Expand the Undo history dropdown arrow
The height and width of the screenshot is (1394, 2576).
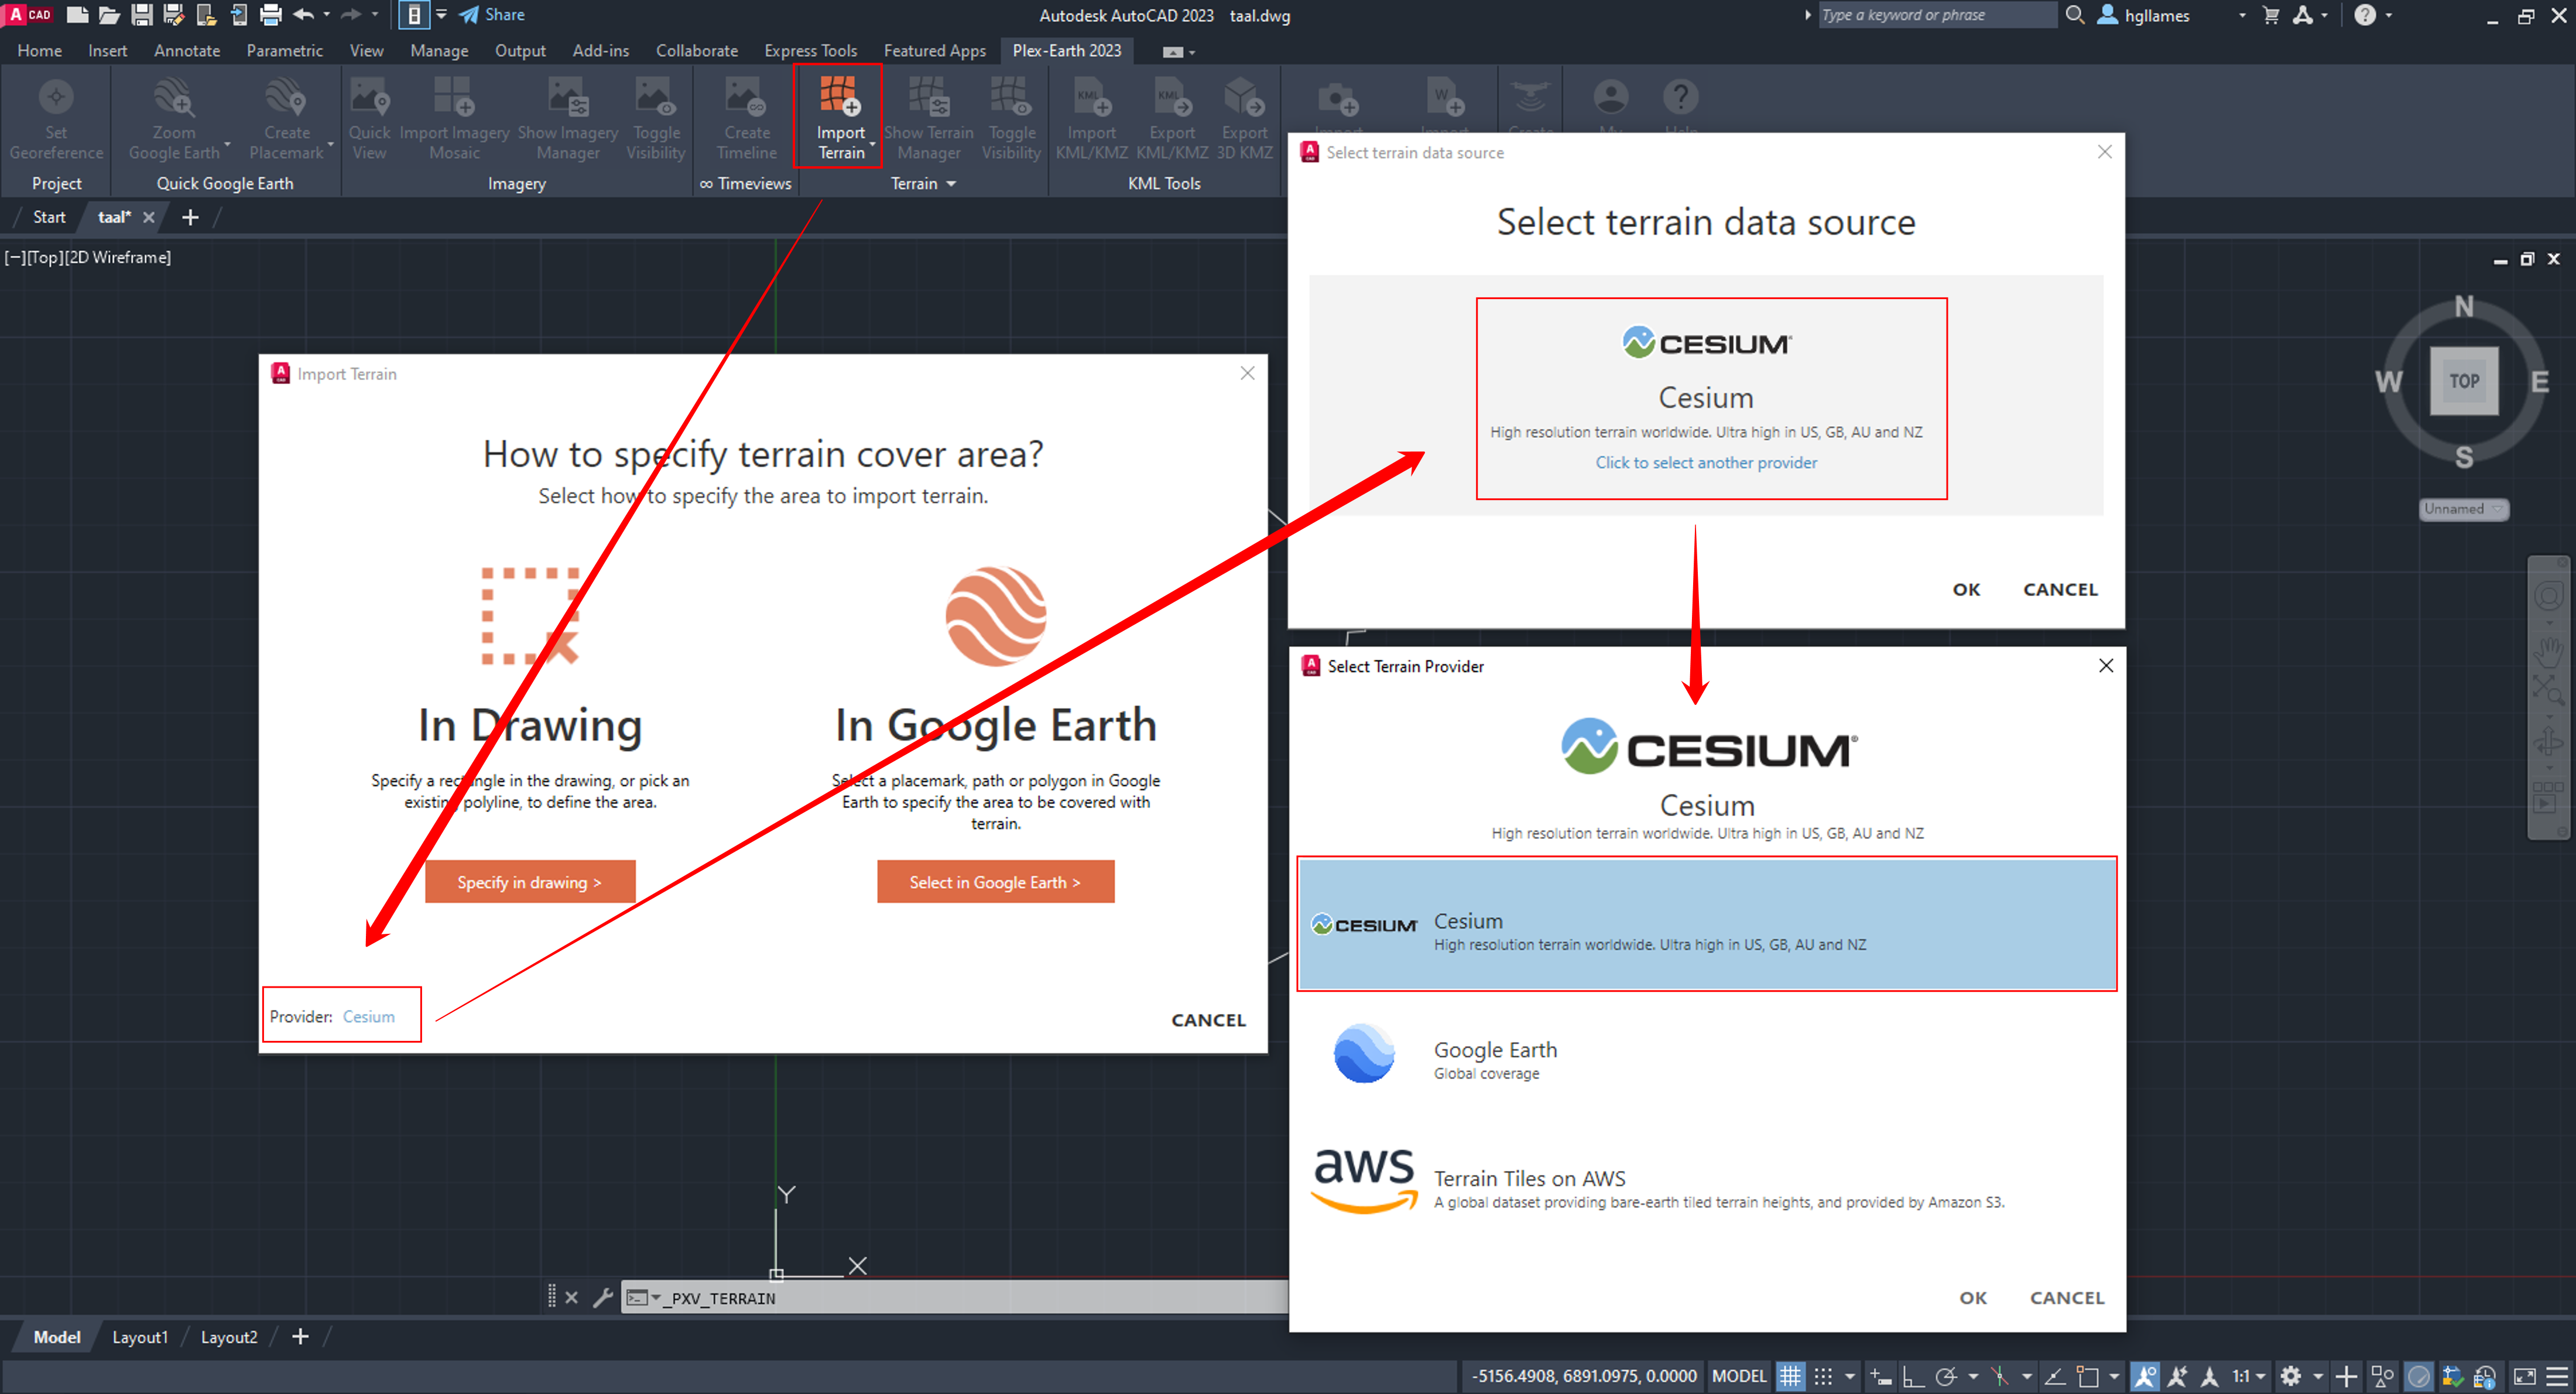(x=326, y=15)
